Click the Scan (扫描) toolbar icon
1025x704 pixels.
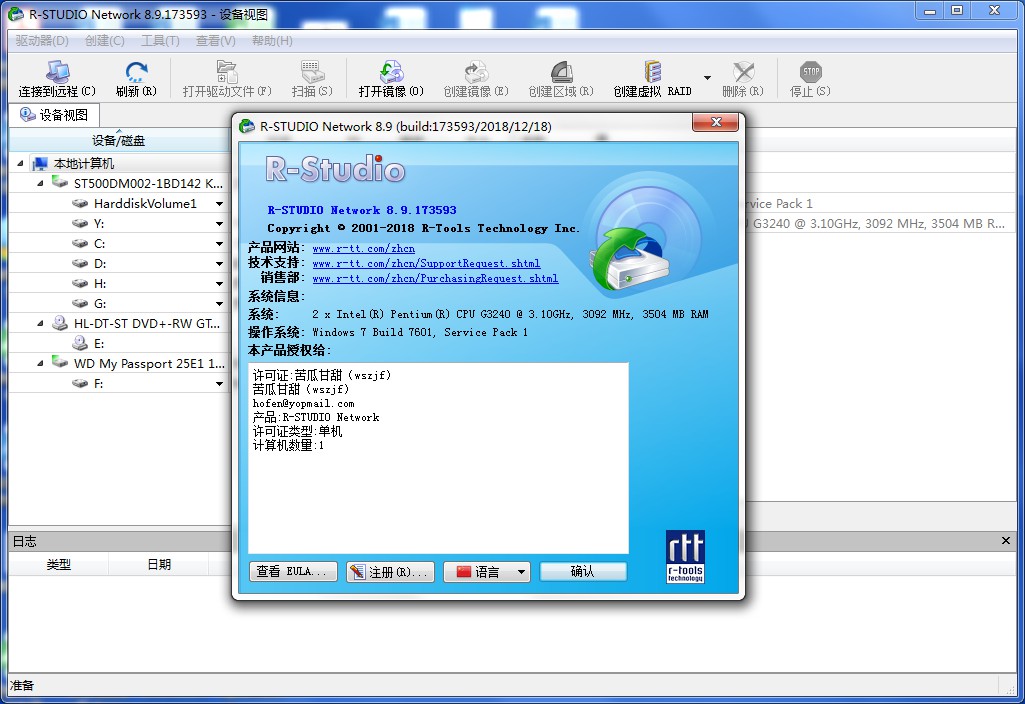(311, 71)
